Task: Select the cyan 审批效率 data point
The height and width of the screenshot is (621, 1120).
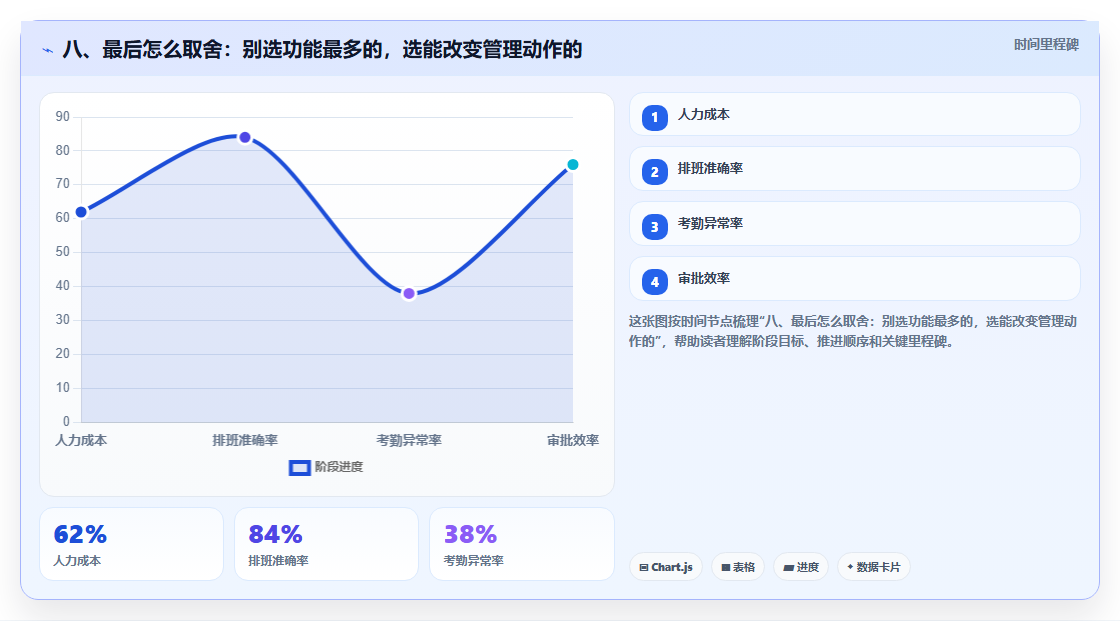Action: pos(572,165)
